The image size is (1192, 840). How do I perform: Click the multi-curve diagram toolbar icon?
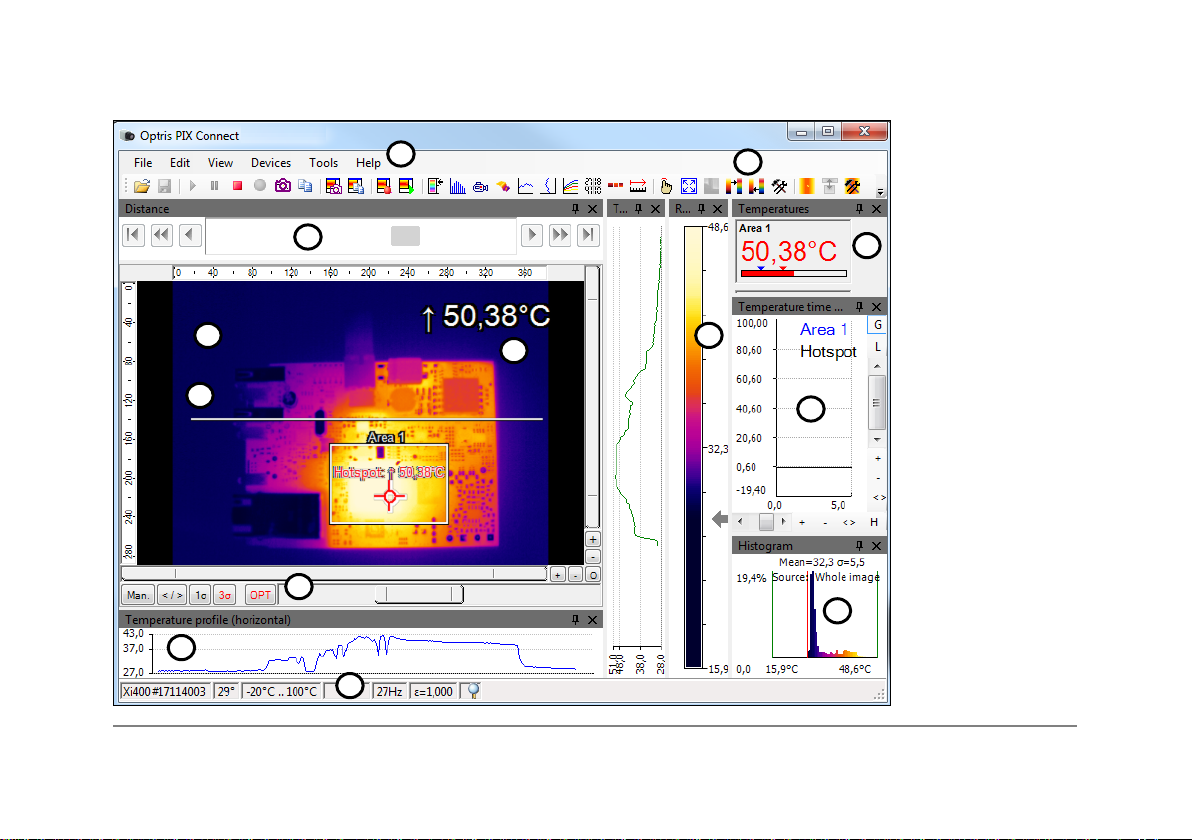[570, 186]
